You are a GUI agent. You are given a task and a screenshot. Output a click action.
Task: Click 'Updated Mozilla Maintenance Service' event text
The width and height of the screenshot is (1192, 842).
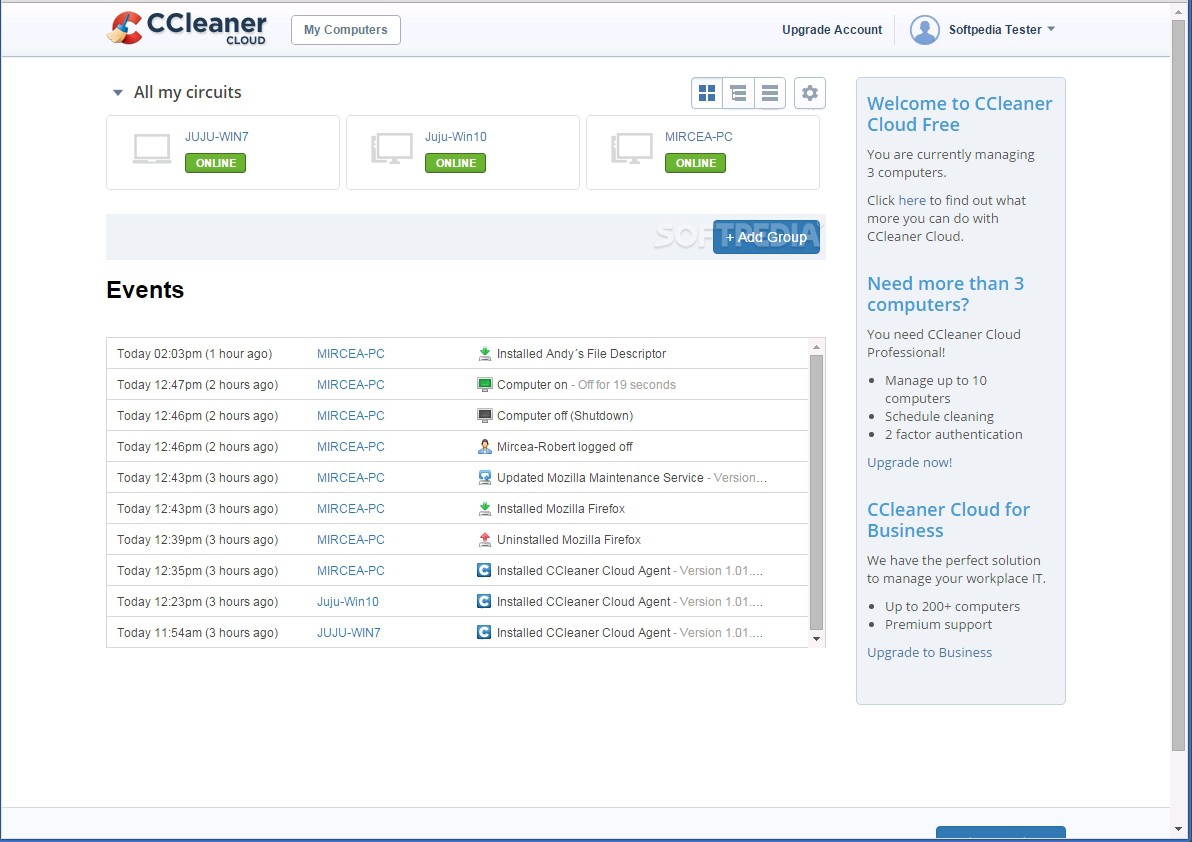600,477
